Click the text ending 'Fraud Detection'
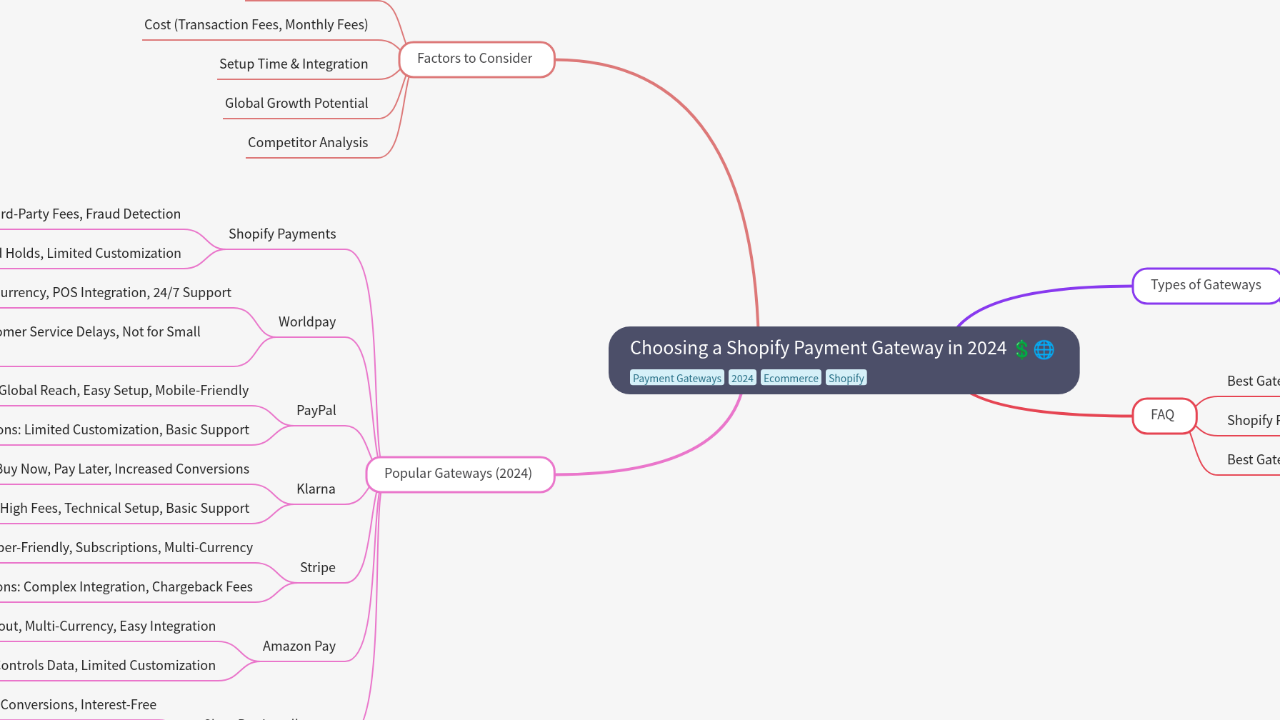 pyautogui.click(x=90, y=214)
